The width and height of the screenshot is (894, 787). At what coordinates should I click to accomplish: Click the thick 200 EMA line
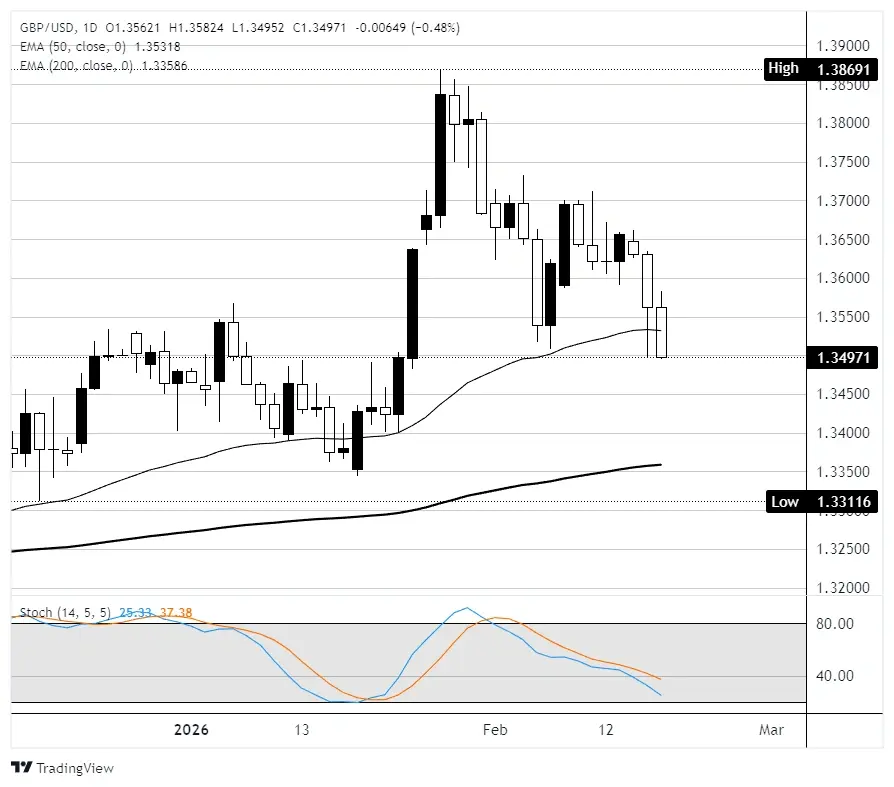pos(400,513)
